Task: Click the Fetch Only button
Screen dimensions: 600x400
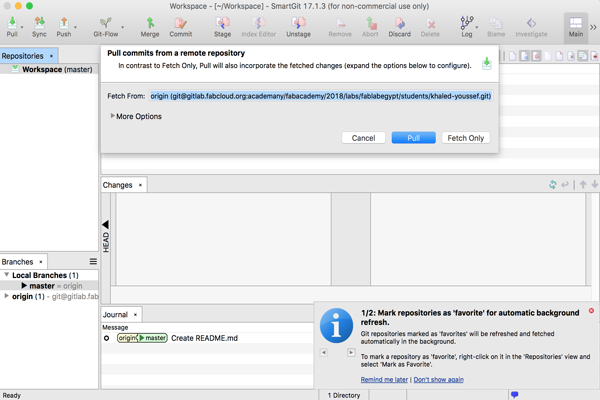Action: coord(466,138)
